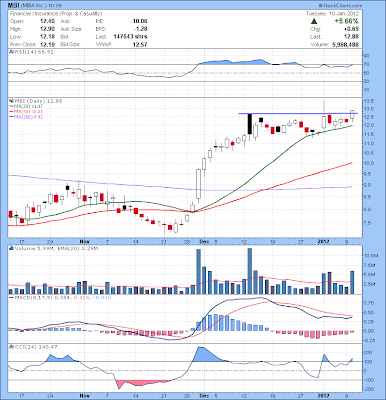Click the MACD legend line marker
The height and width of the screenshot is (400, 386).
pyautogui.click(x=11, y=297)
